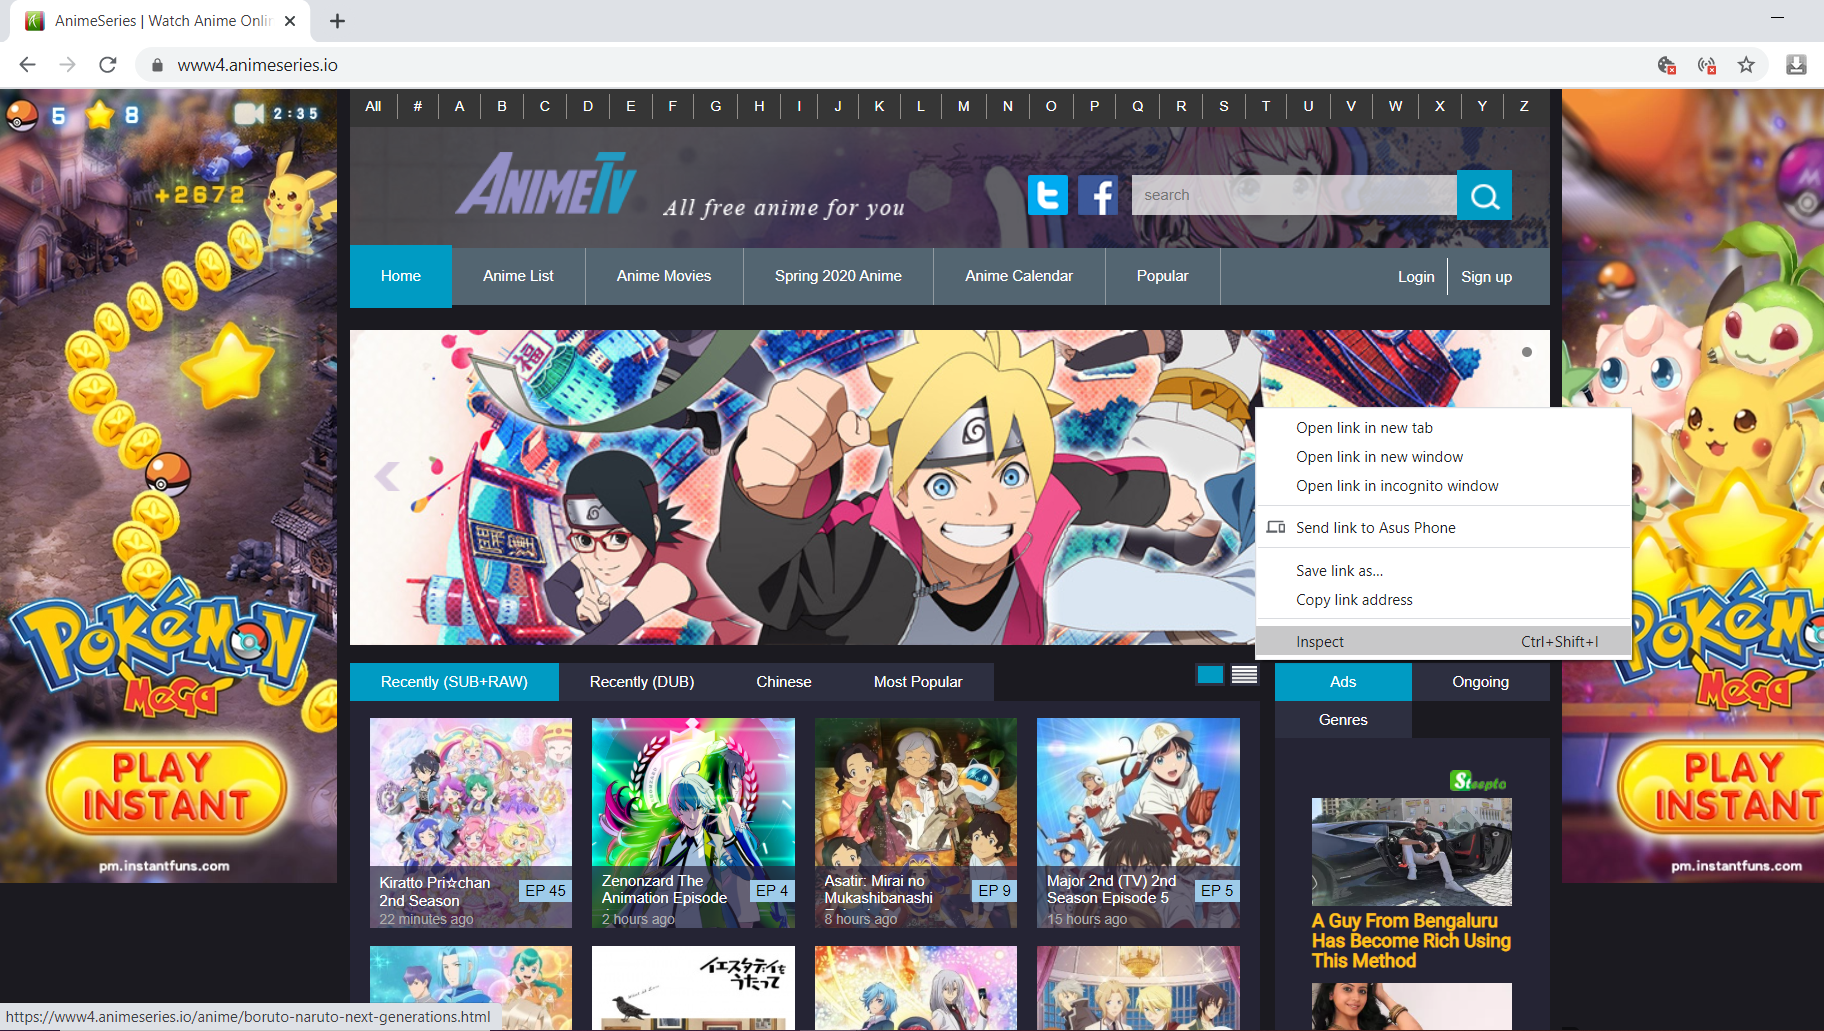
Task: Click the Login link
Action: click(1416, 277)
